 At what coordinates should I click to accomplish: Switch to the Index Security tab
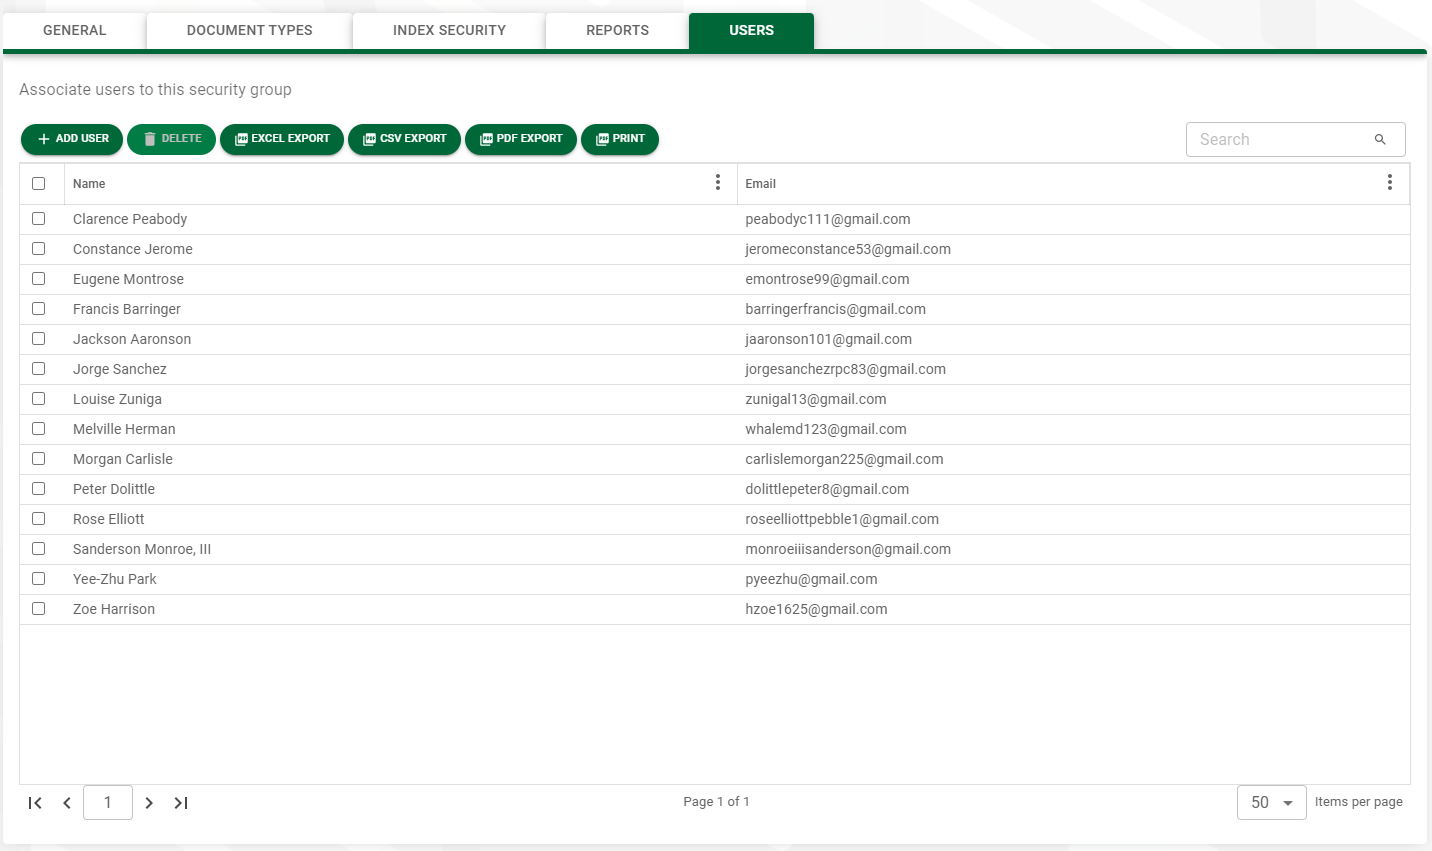tap(449, 30)
